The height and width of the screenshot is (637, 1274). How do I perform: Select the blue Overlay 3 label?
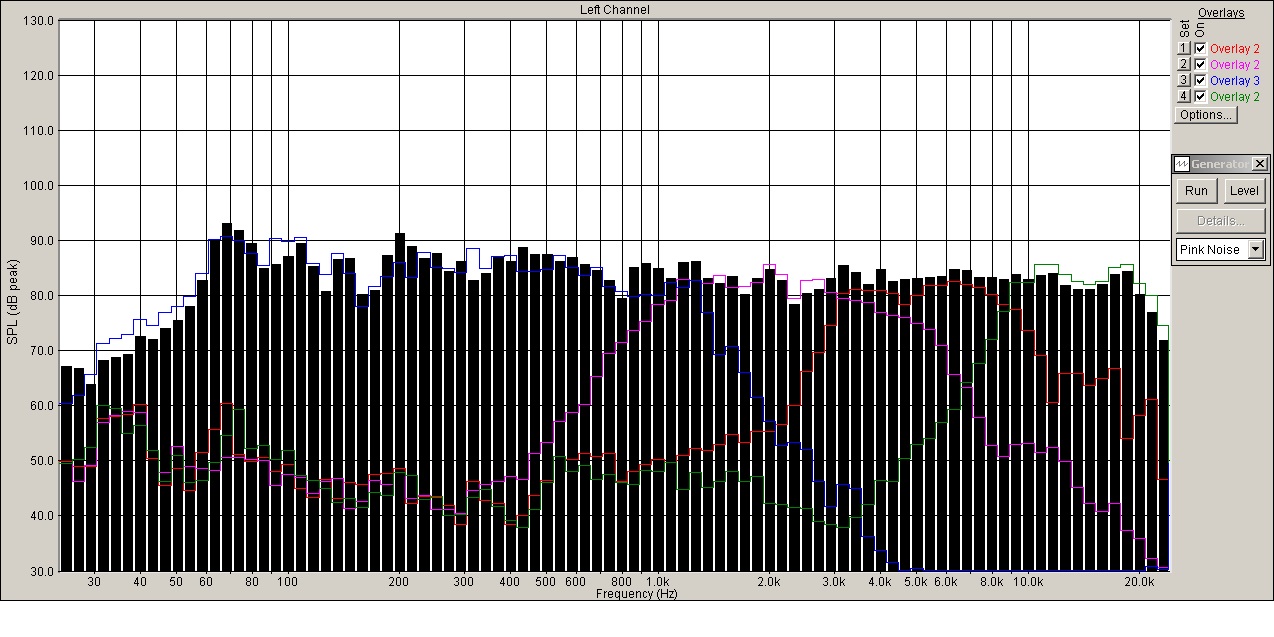pos(1235,81)
